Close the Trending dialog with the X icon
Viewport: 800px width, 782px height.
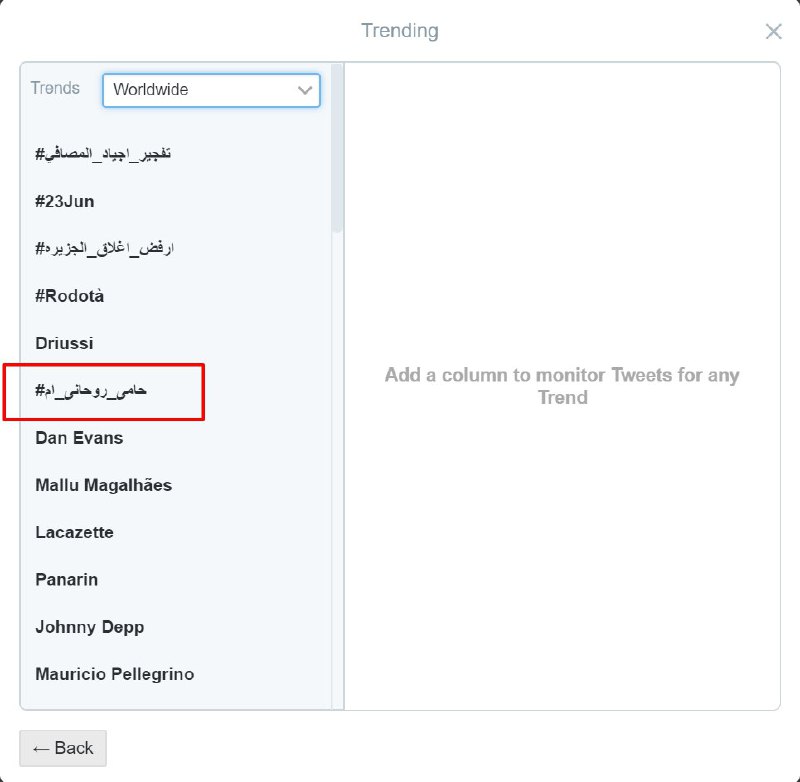coord(773,31)
